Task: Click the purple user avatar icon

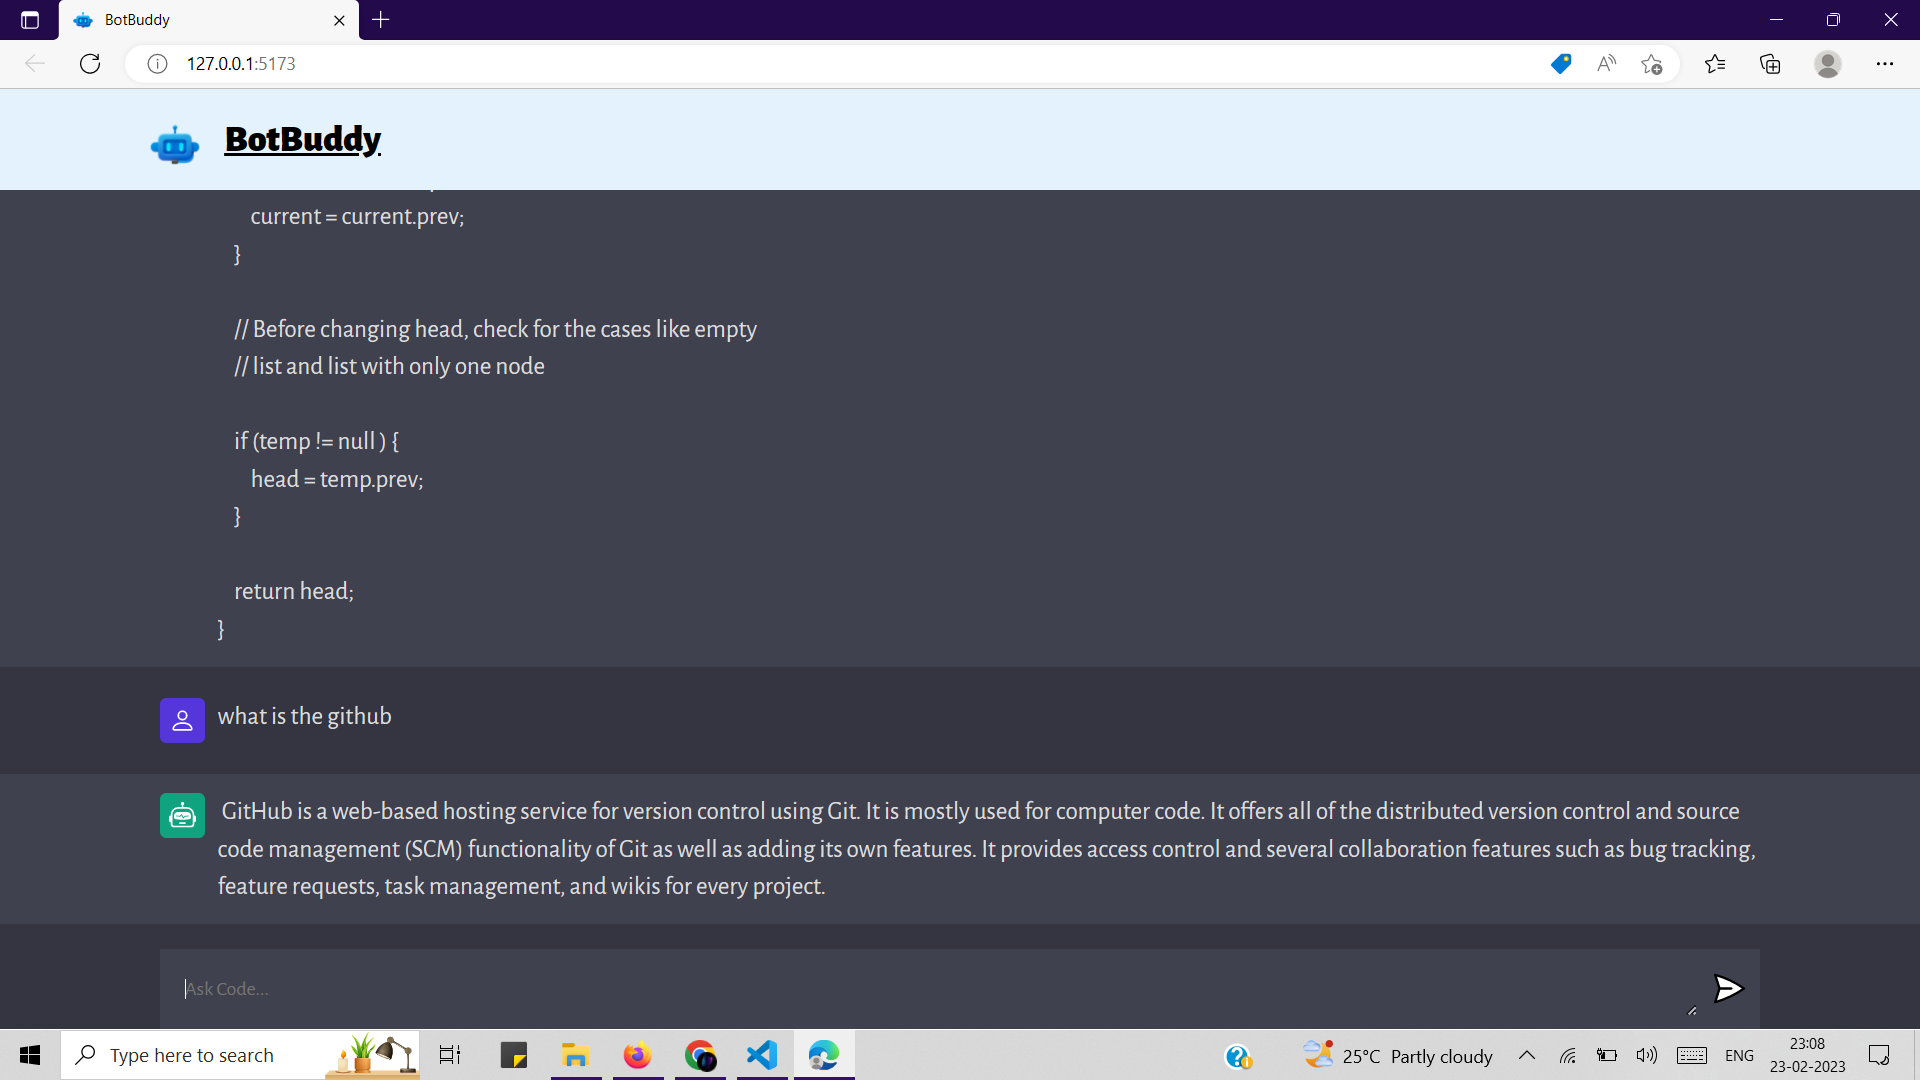Action: (x=182, y=720)
